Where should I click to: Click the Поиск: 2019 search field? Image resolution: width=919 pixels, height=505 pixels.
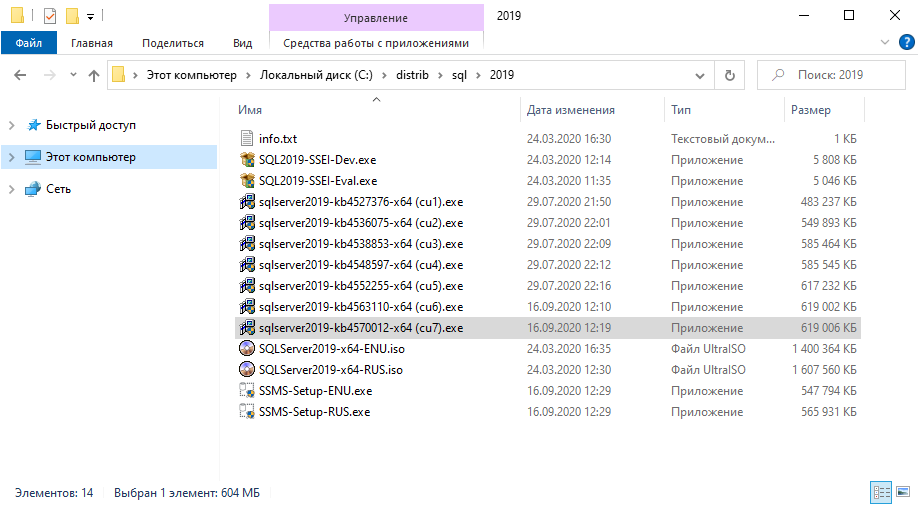(x=831, y=75)
